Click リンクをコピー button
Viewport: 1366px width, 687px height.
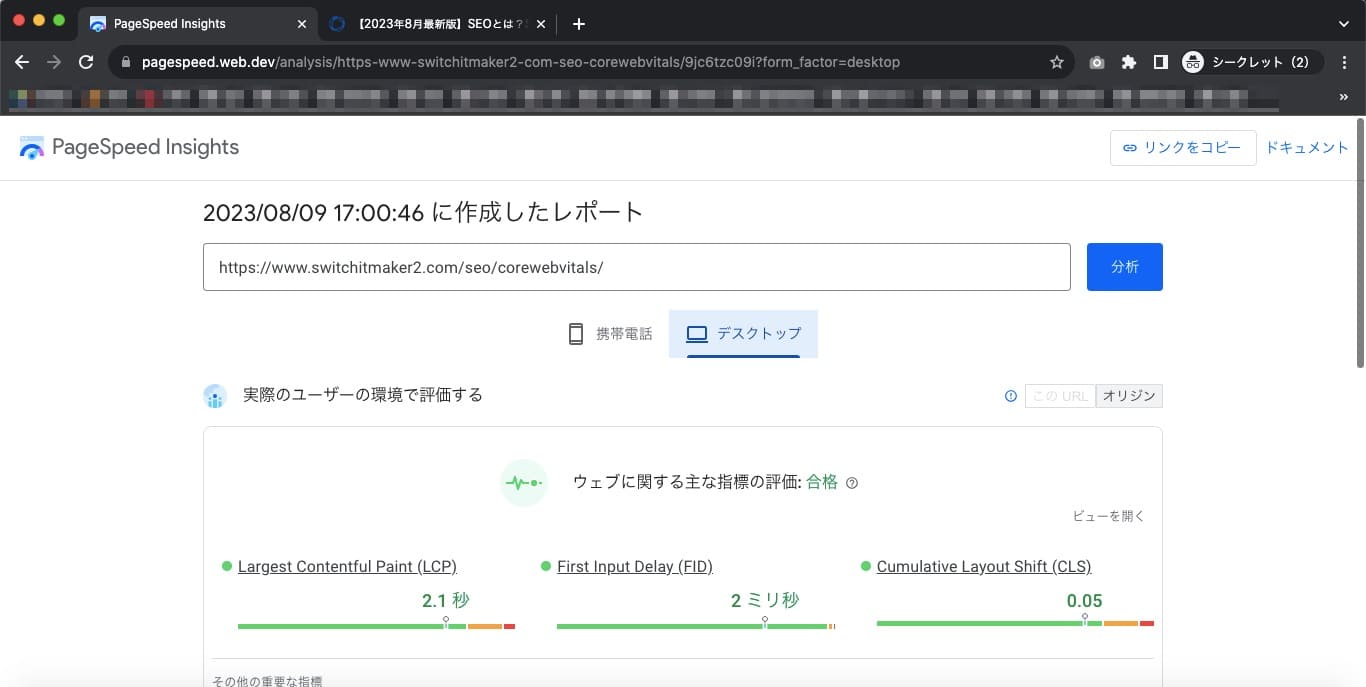pyautogui.click(x=1183, y=147)
